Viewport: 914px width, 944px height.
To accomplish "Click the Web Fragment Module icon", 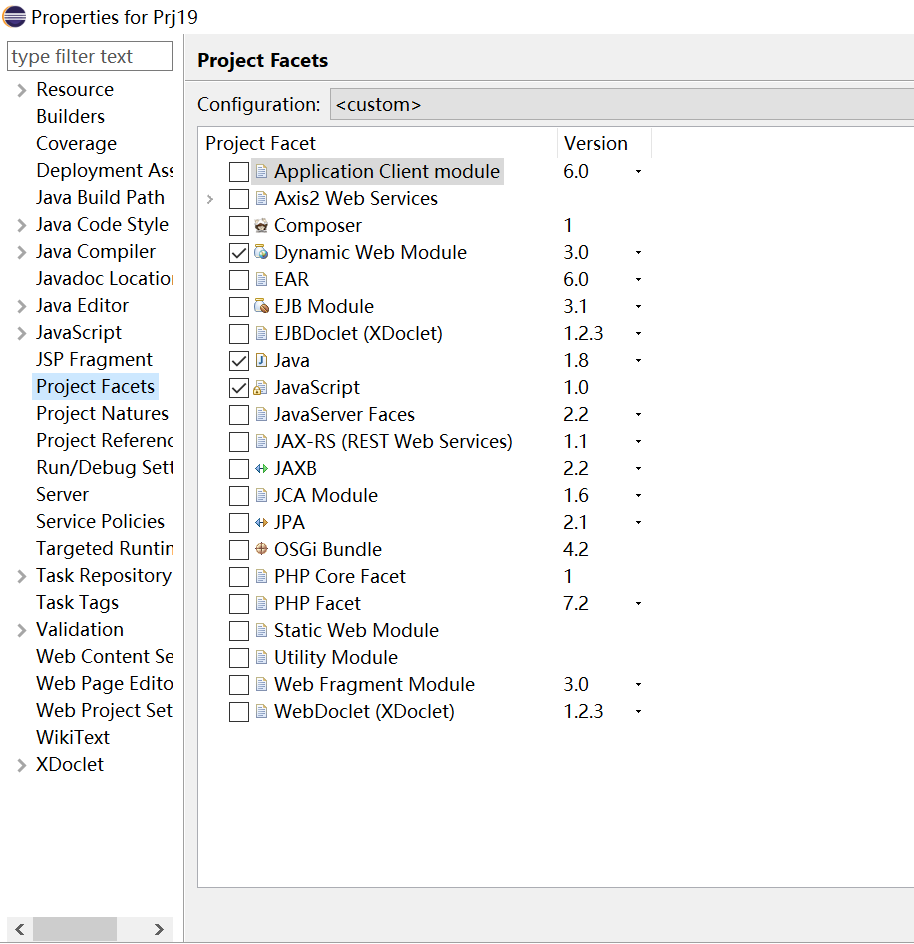I will tap(261, 684).
